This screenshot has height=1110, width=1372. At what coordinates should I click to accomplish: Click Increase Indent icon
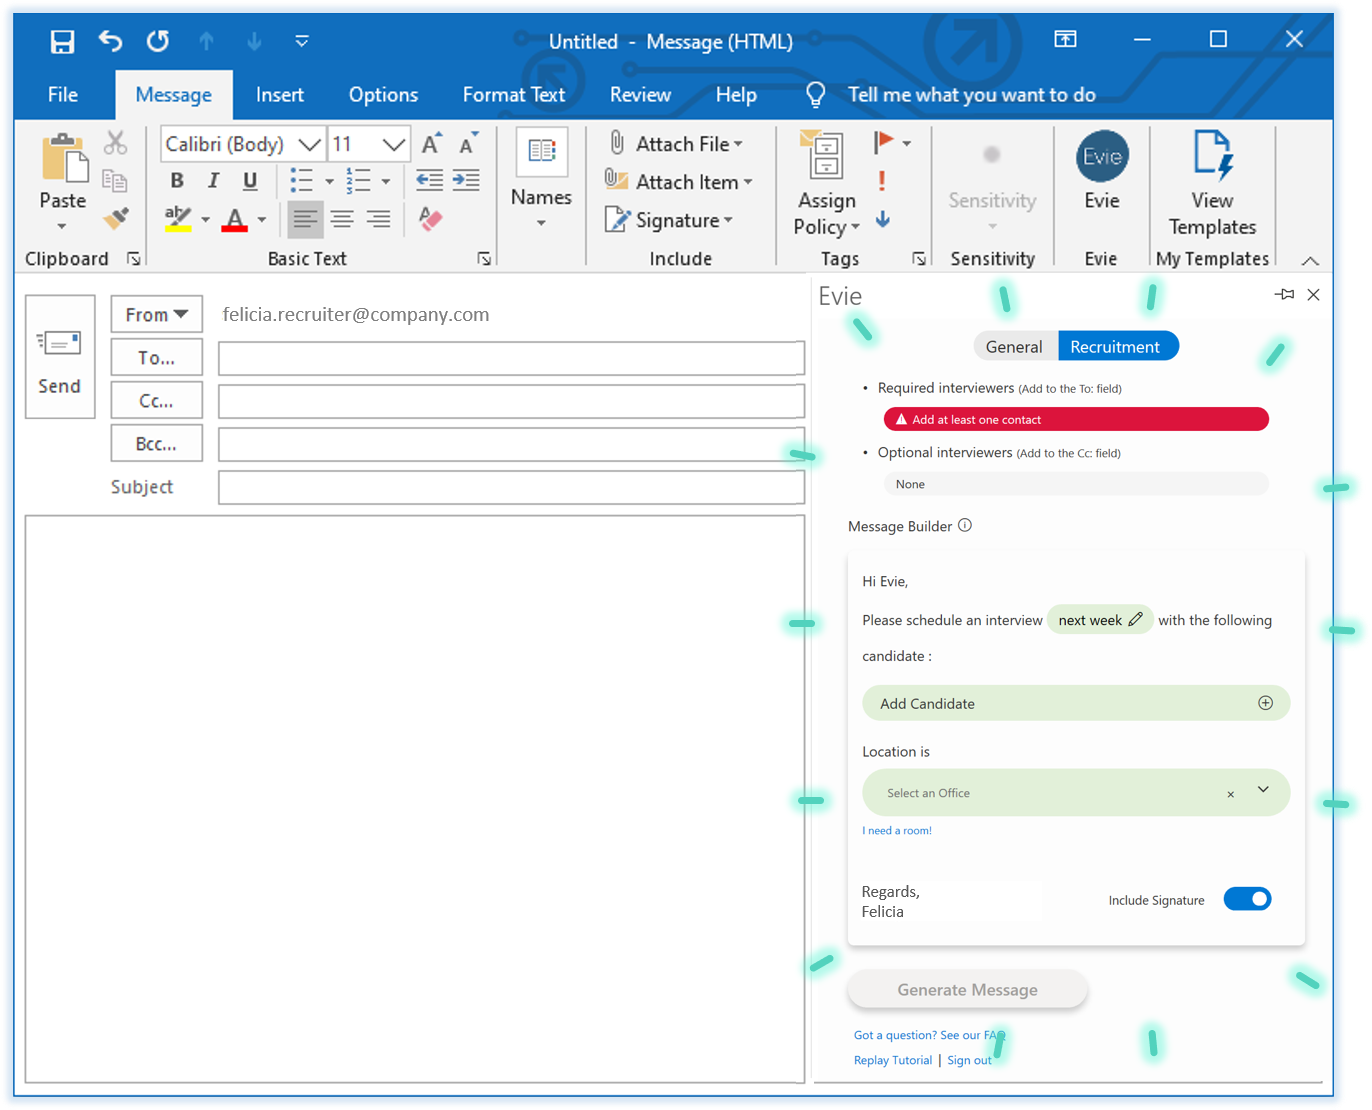tap(466, 181)
